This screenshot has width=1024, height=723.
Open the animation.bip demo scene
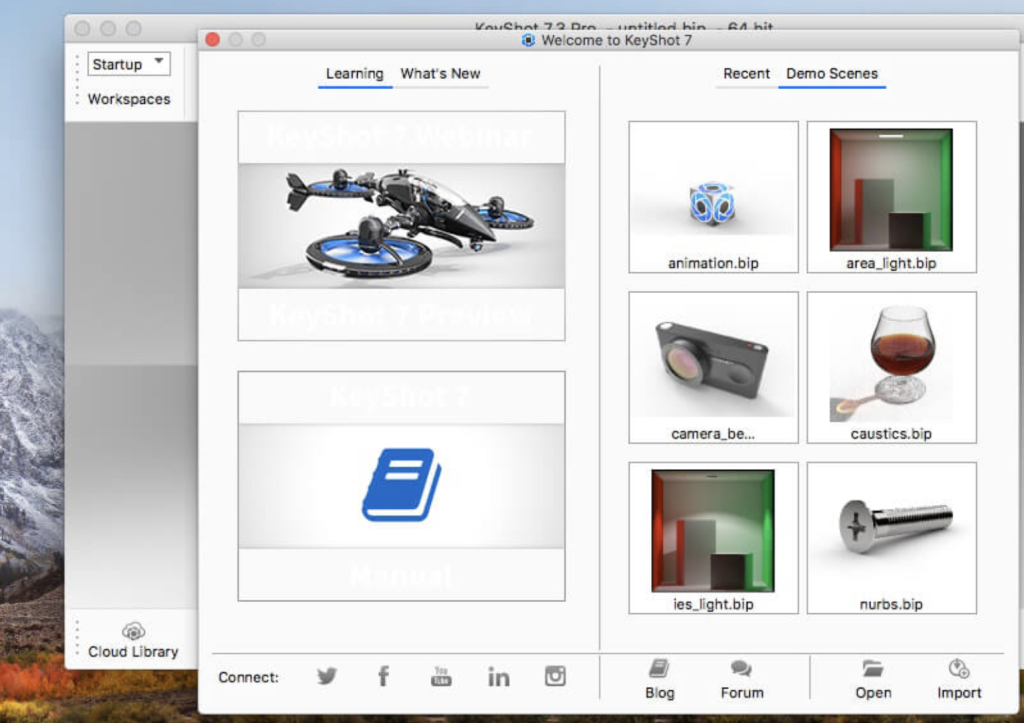713,197
